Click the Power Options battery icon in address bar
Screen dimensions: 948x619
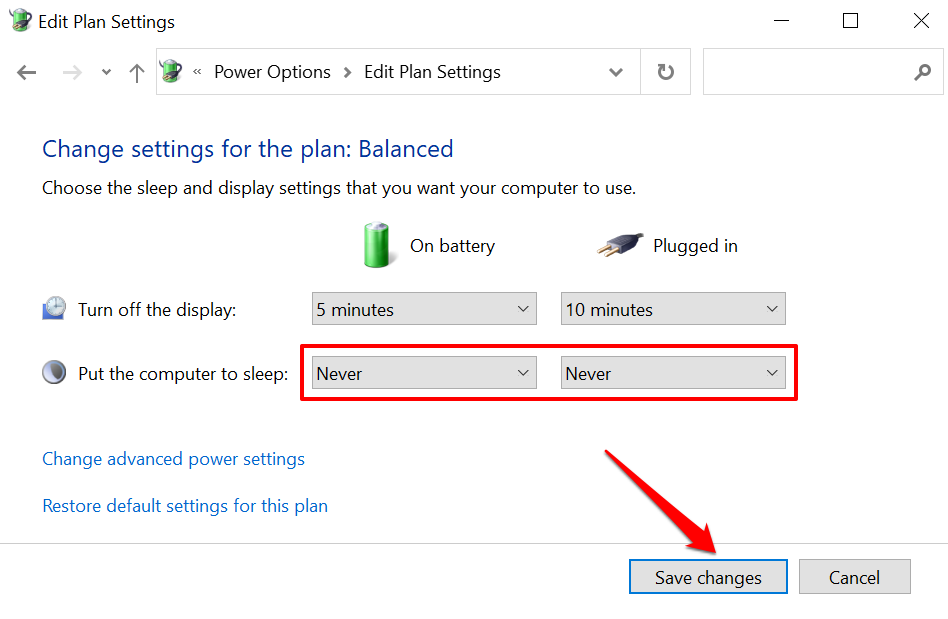click(x=172, y=71)
